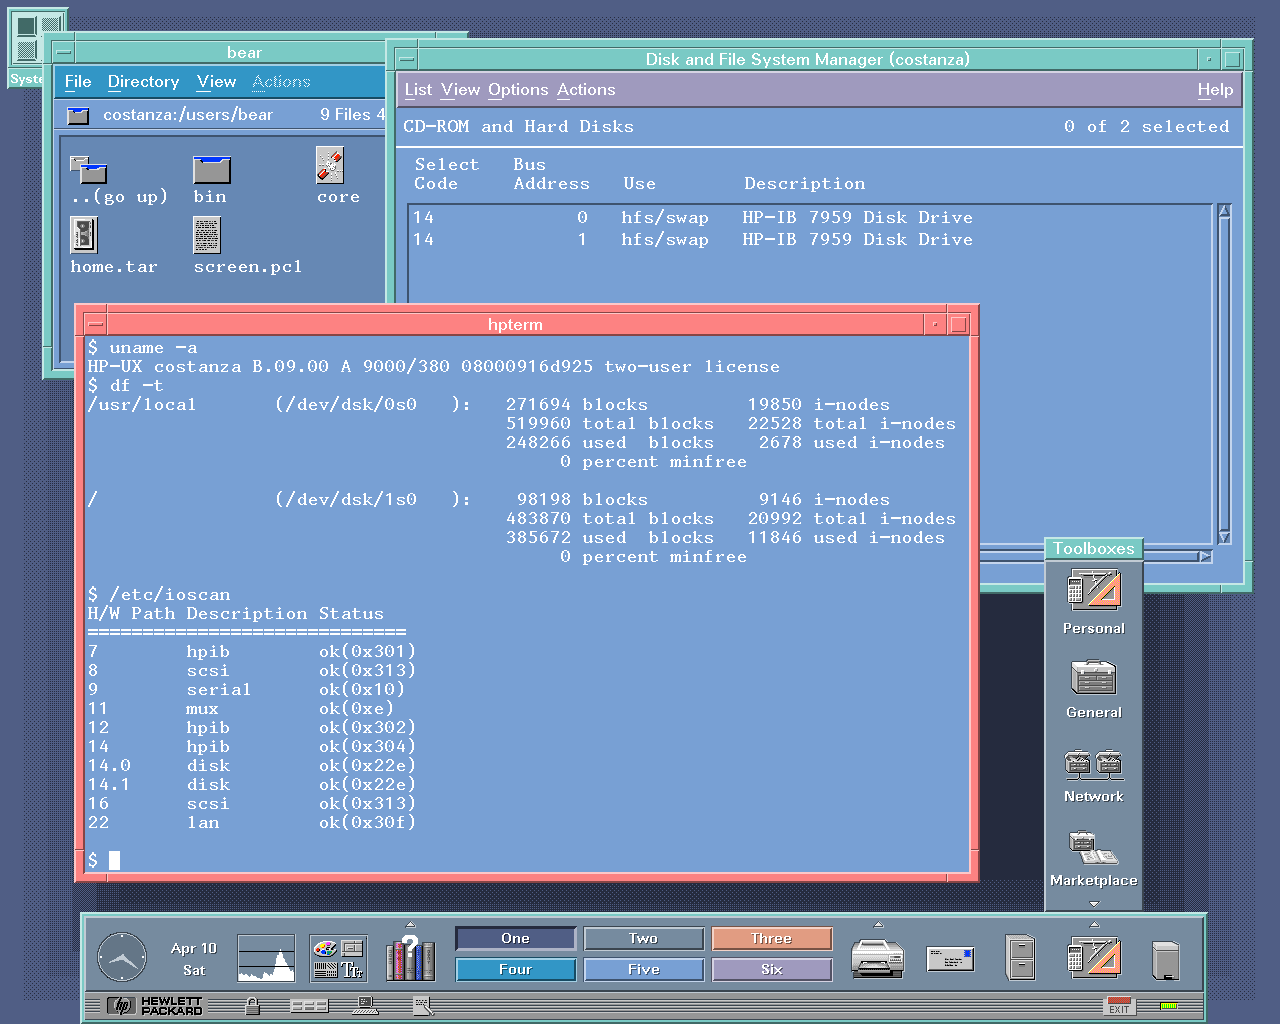The image size is (1280, 1024).
Task: Open the Help books icon
Action: click(410, 958)
